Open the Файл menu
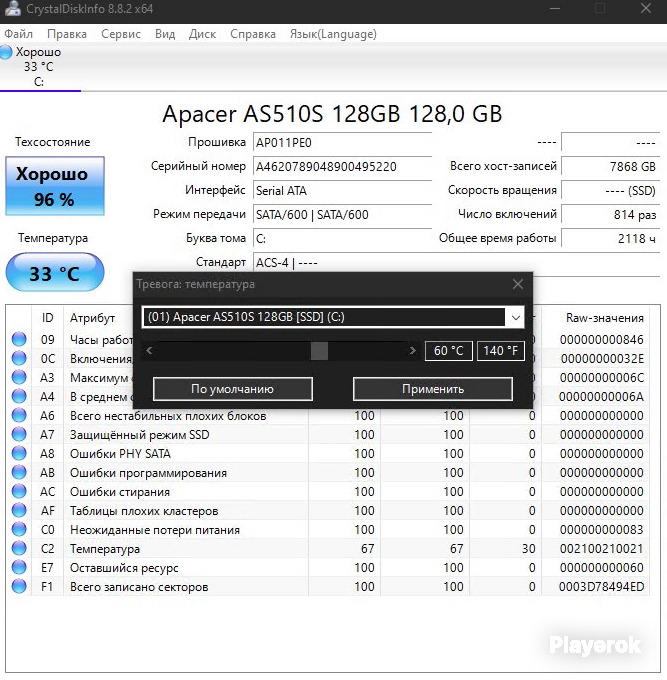Screen dimensions: 667x680 (19, 34)
